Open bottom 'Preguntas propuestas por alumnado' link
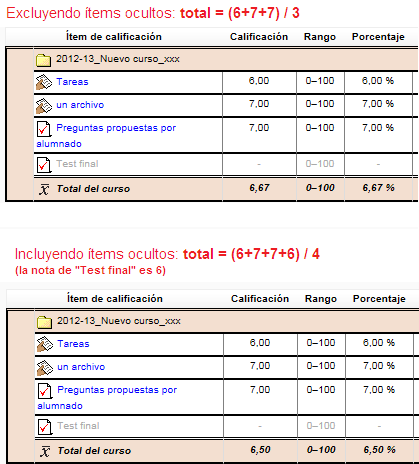The width and height of the screenshot is (419, 464). pyautogui.click(x=107, y=398)
